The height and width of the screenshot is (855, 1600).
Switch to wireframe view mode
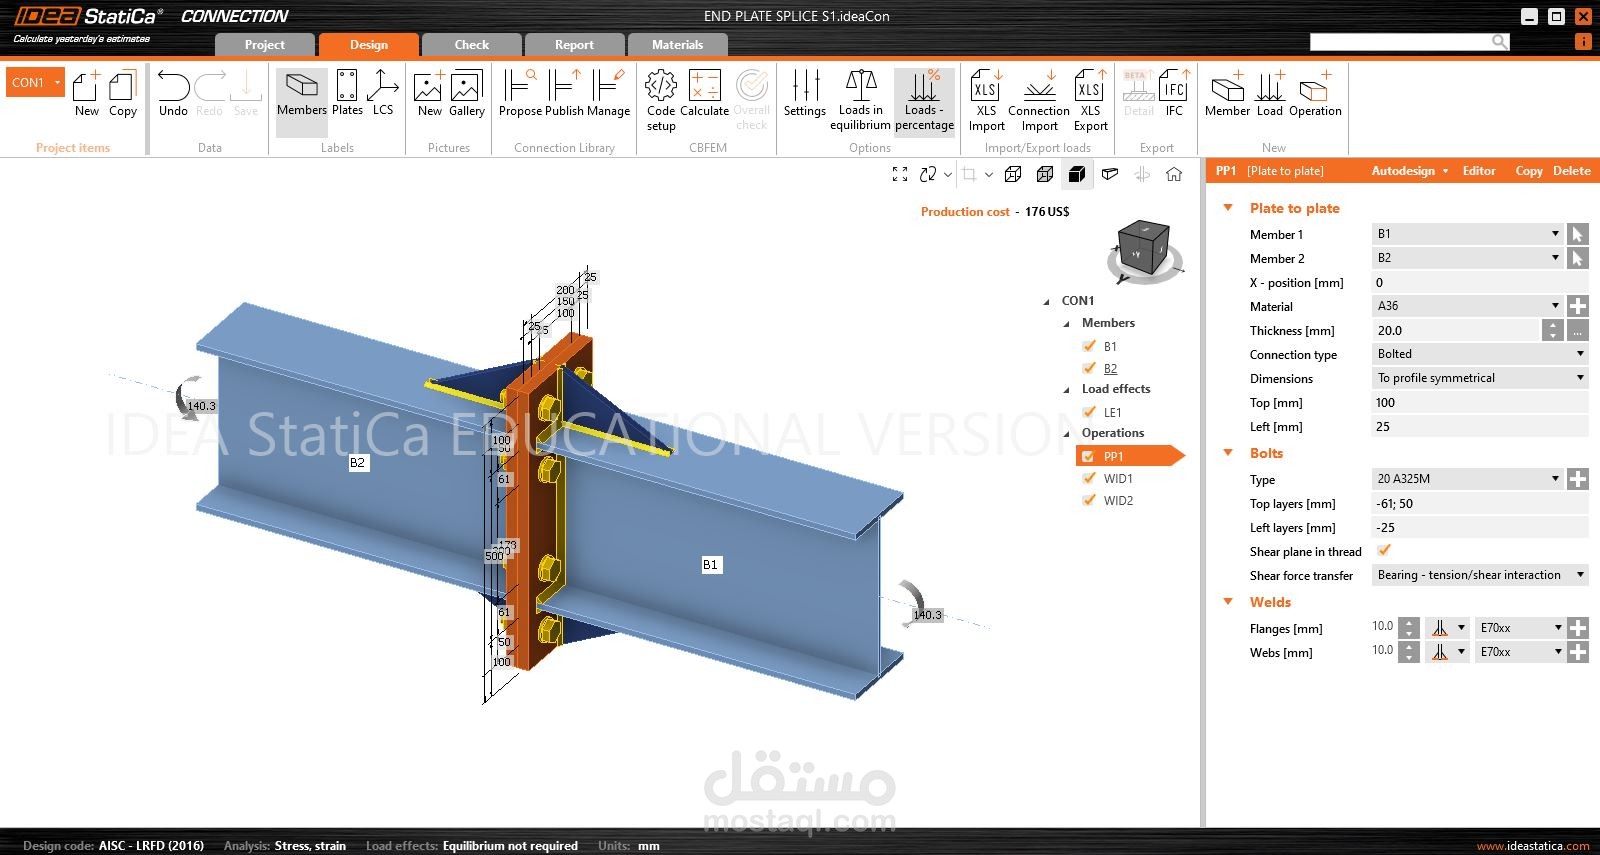point(1013,174)
